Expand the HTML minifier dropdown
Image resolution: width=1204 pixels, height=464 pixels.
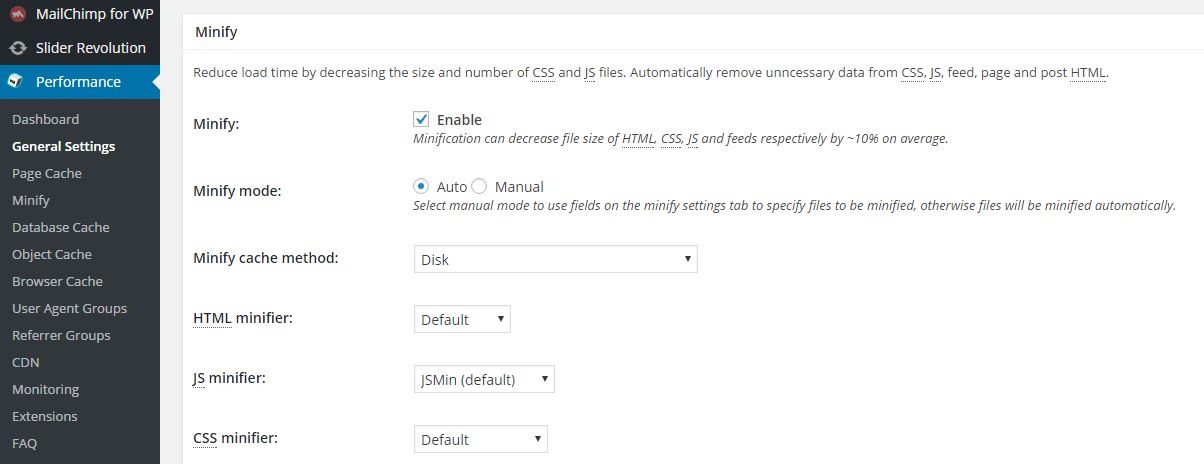pyautogui.click(x=462, y=320)
